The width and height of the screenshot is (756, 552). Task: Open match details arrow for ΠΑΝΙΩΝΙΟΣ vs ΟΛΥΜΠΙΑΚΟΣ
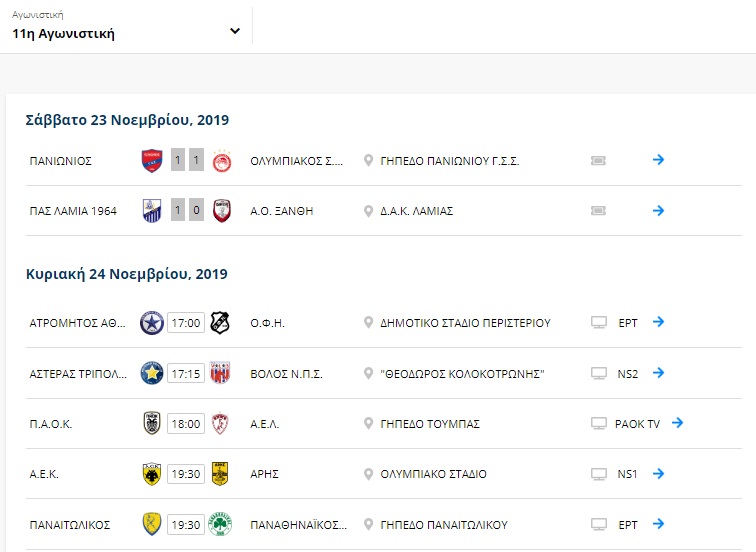pos(658,160)
